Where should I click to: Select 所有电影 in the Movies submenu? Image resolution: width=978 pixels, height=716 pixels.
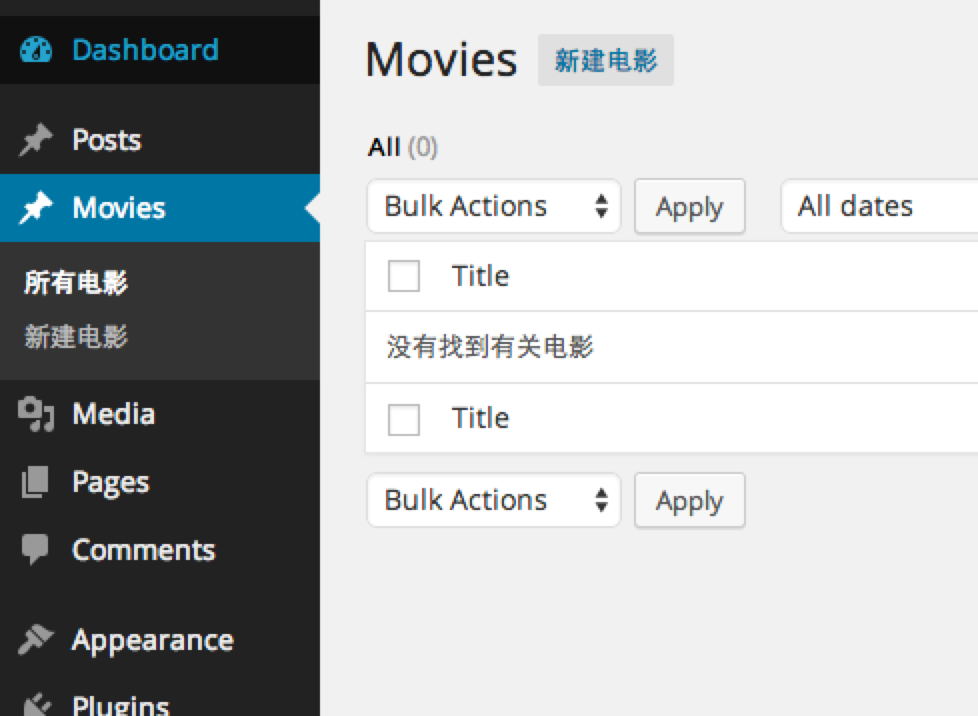point(76,283)
